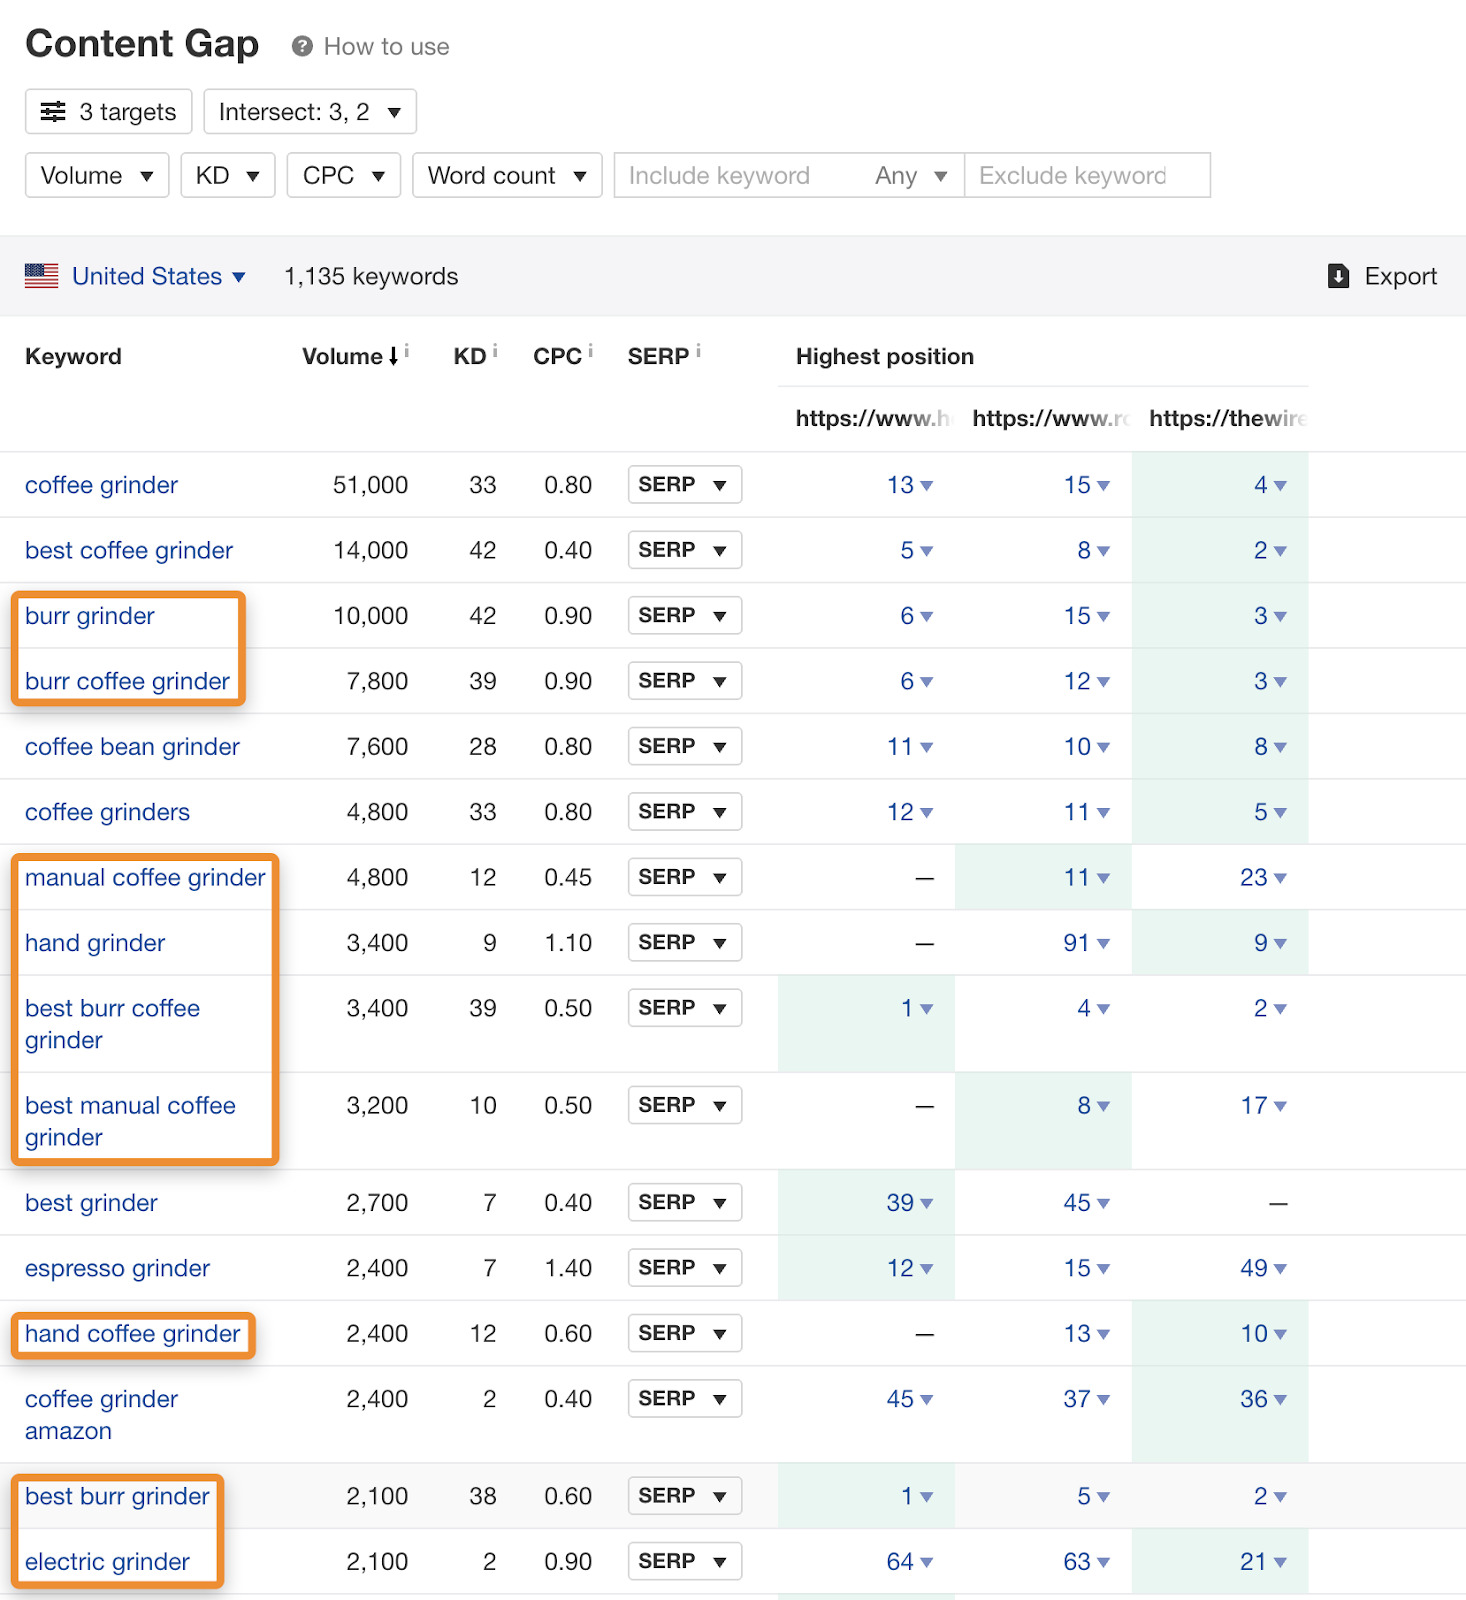Screen dimensions: 1466x1600
Task: Click the United States flag icon
Action: click(41, 276)
